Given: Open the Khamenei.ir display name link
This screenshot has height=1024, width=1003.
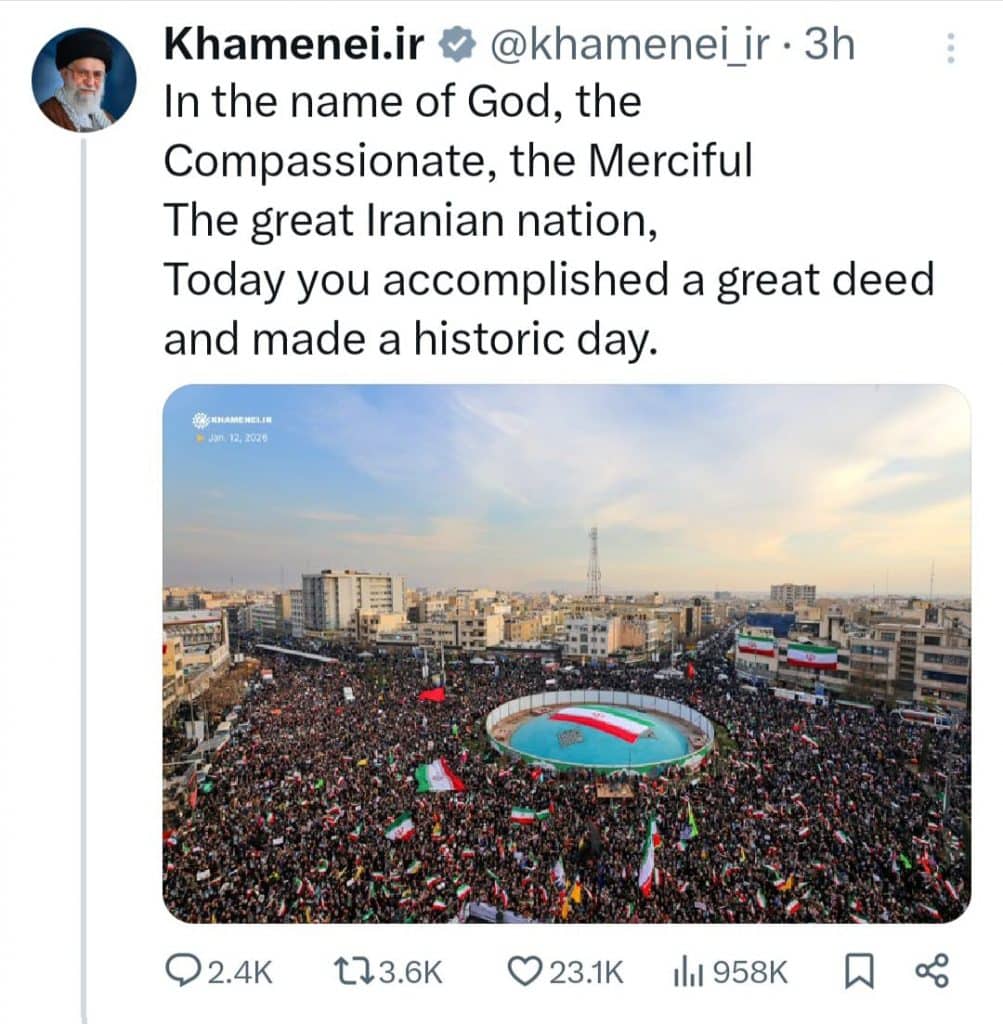Looking at the screenshot, I should [x=294, y=45].
